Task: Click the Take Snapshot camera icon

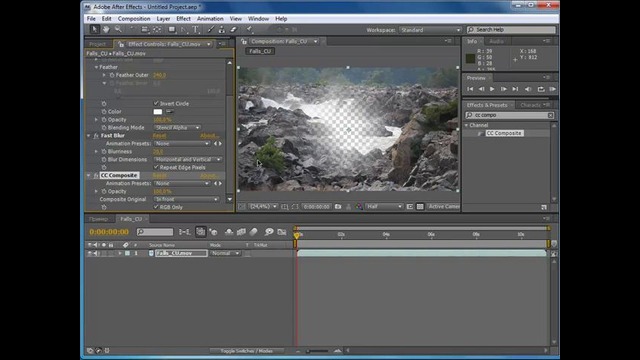Action: 338,207
